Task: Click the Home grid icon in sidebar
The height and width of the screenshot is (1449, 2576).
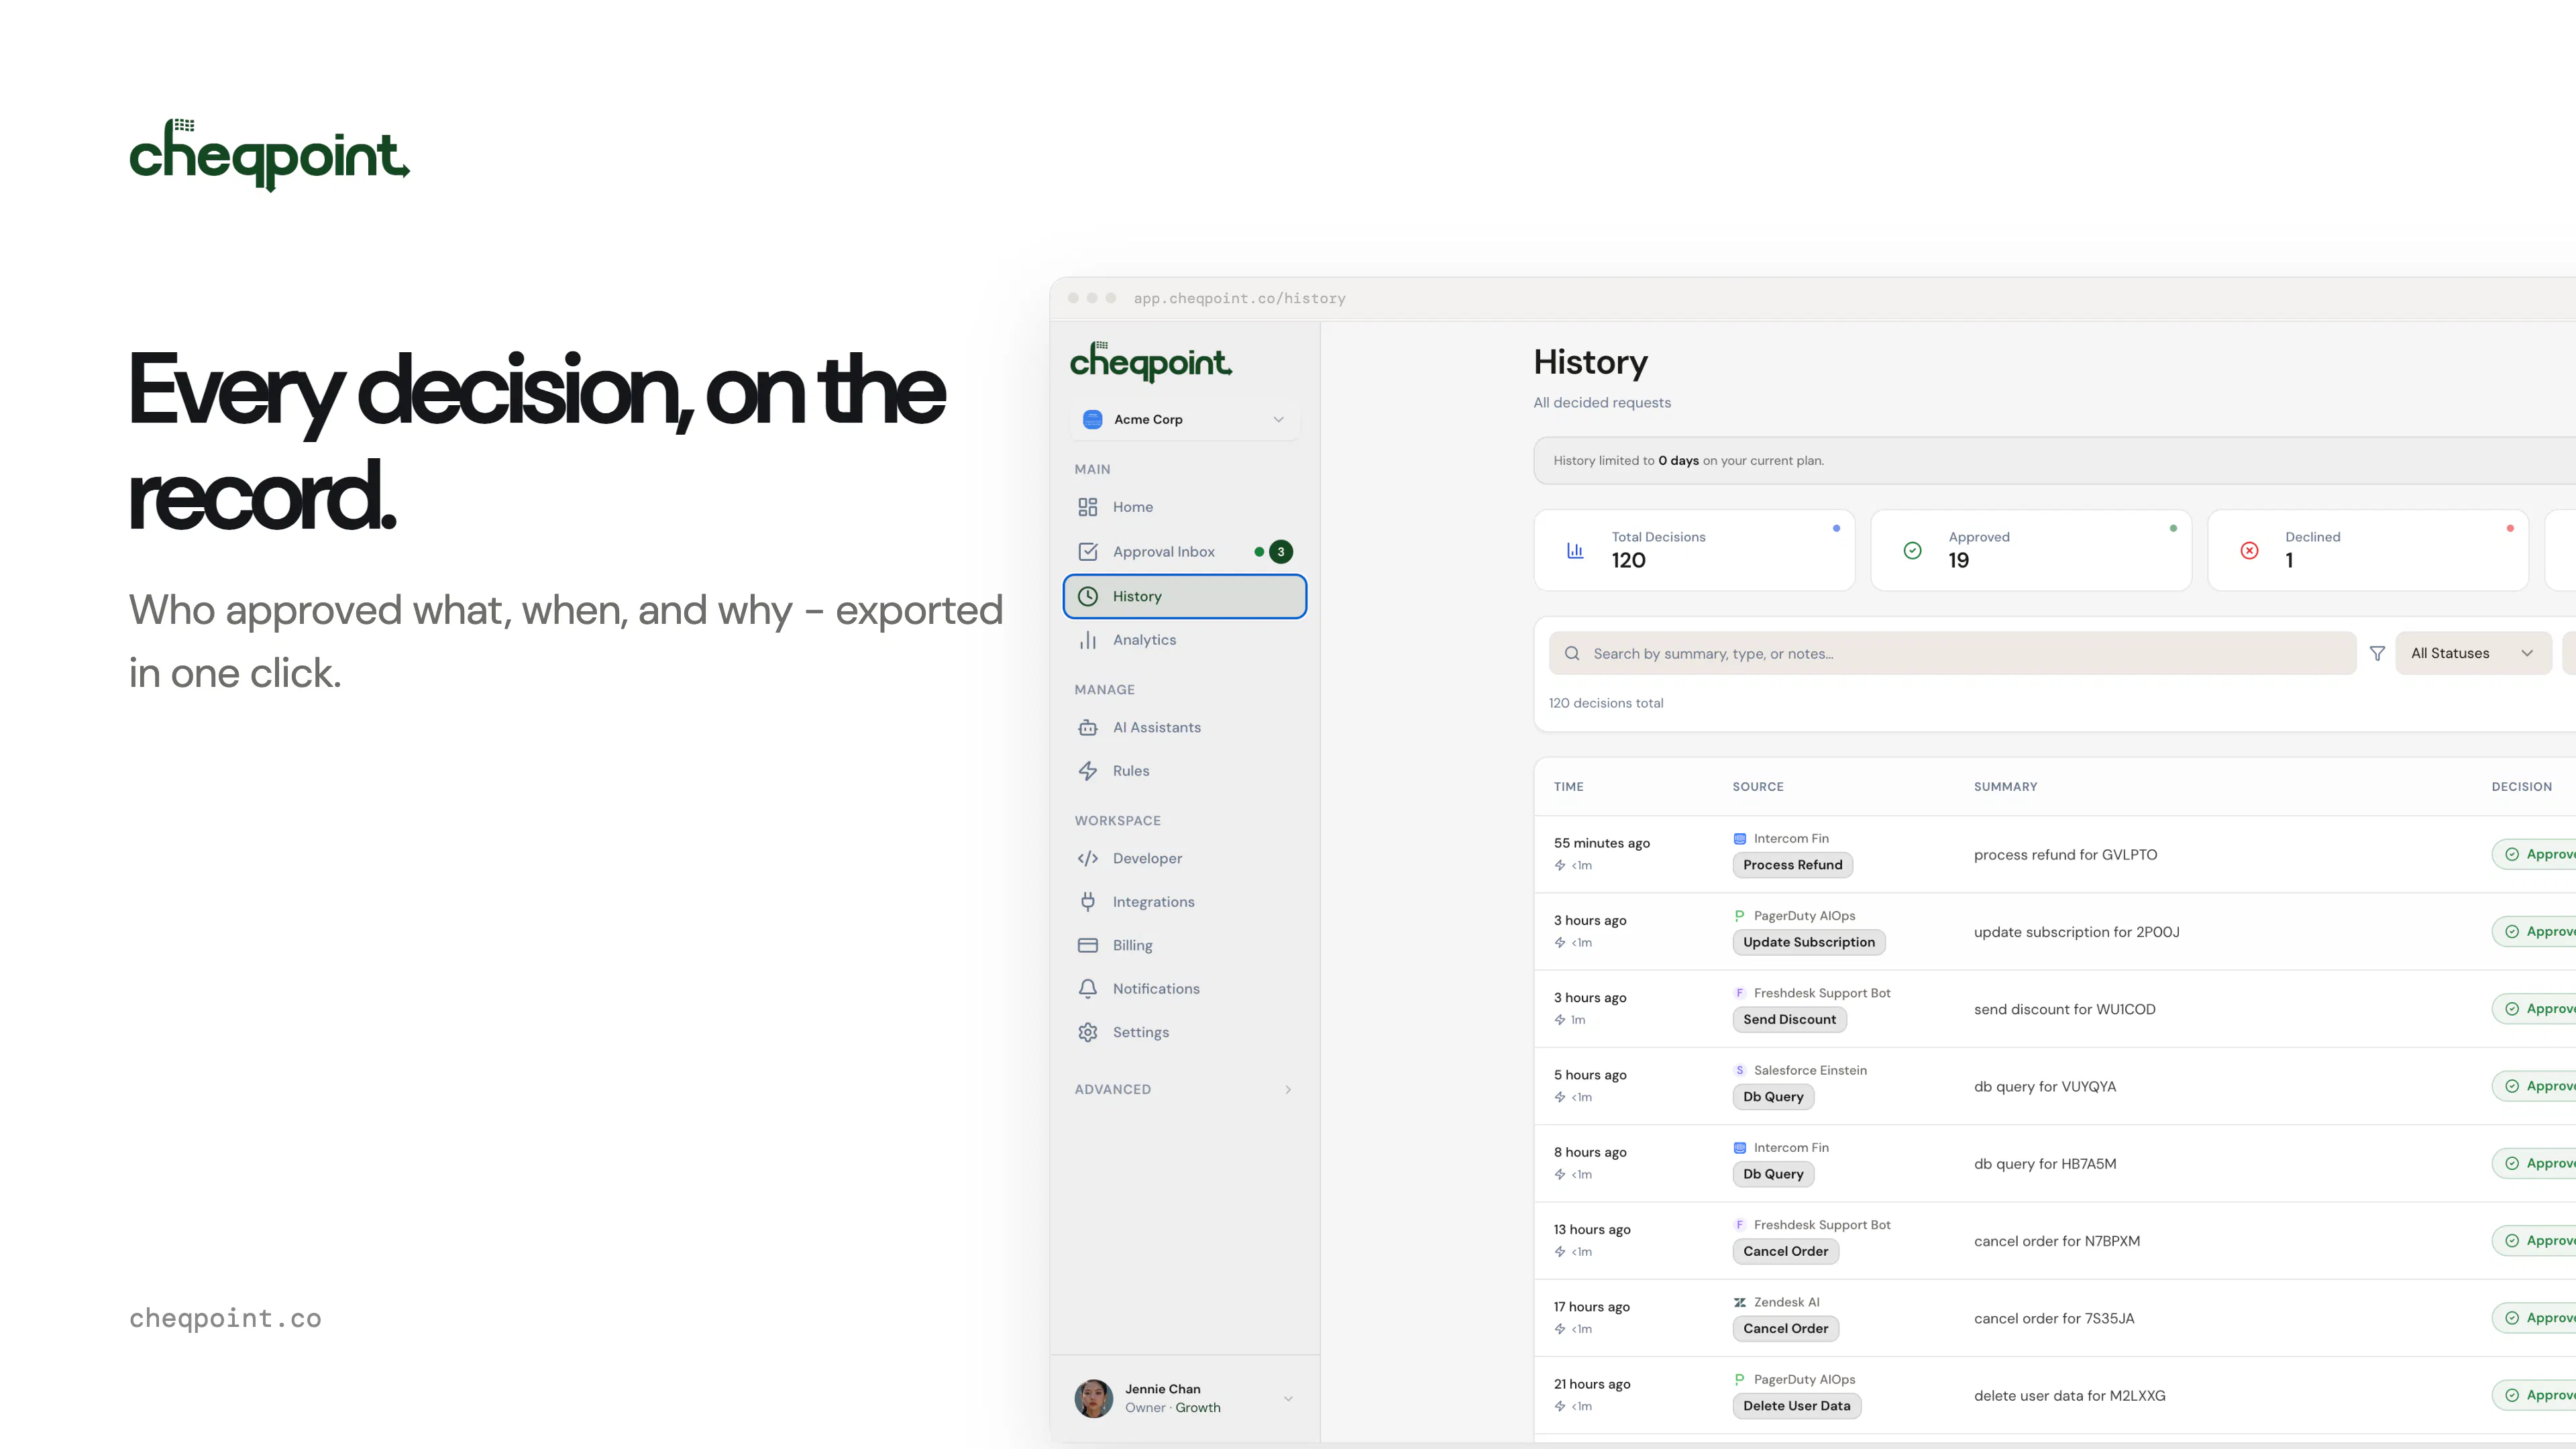Action: click(1087, 507)
